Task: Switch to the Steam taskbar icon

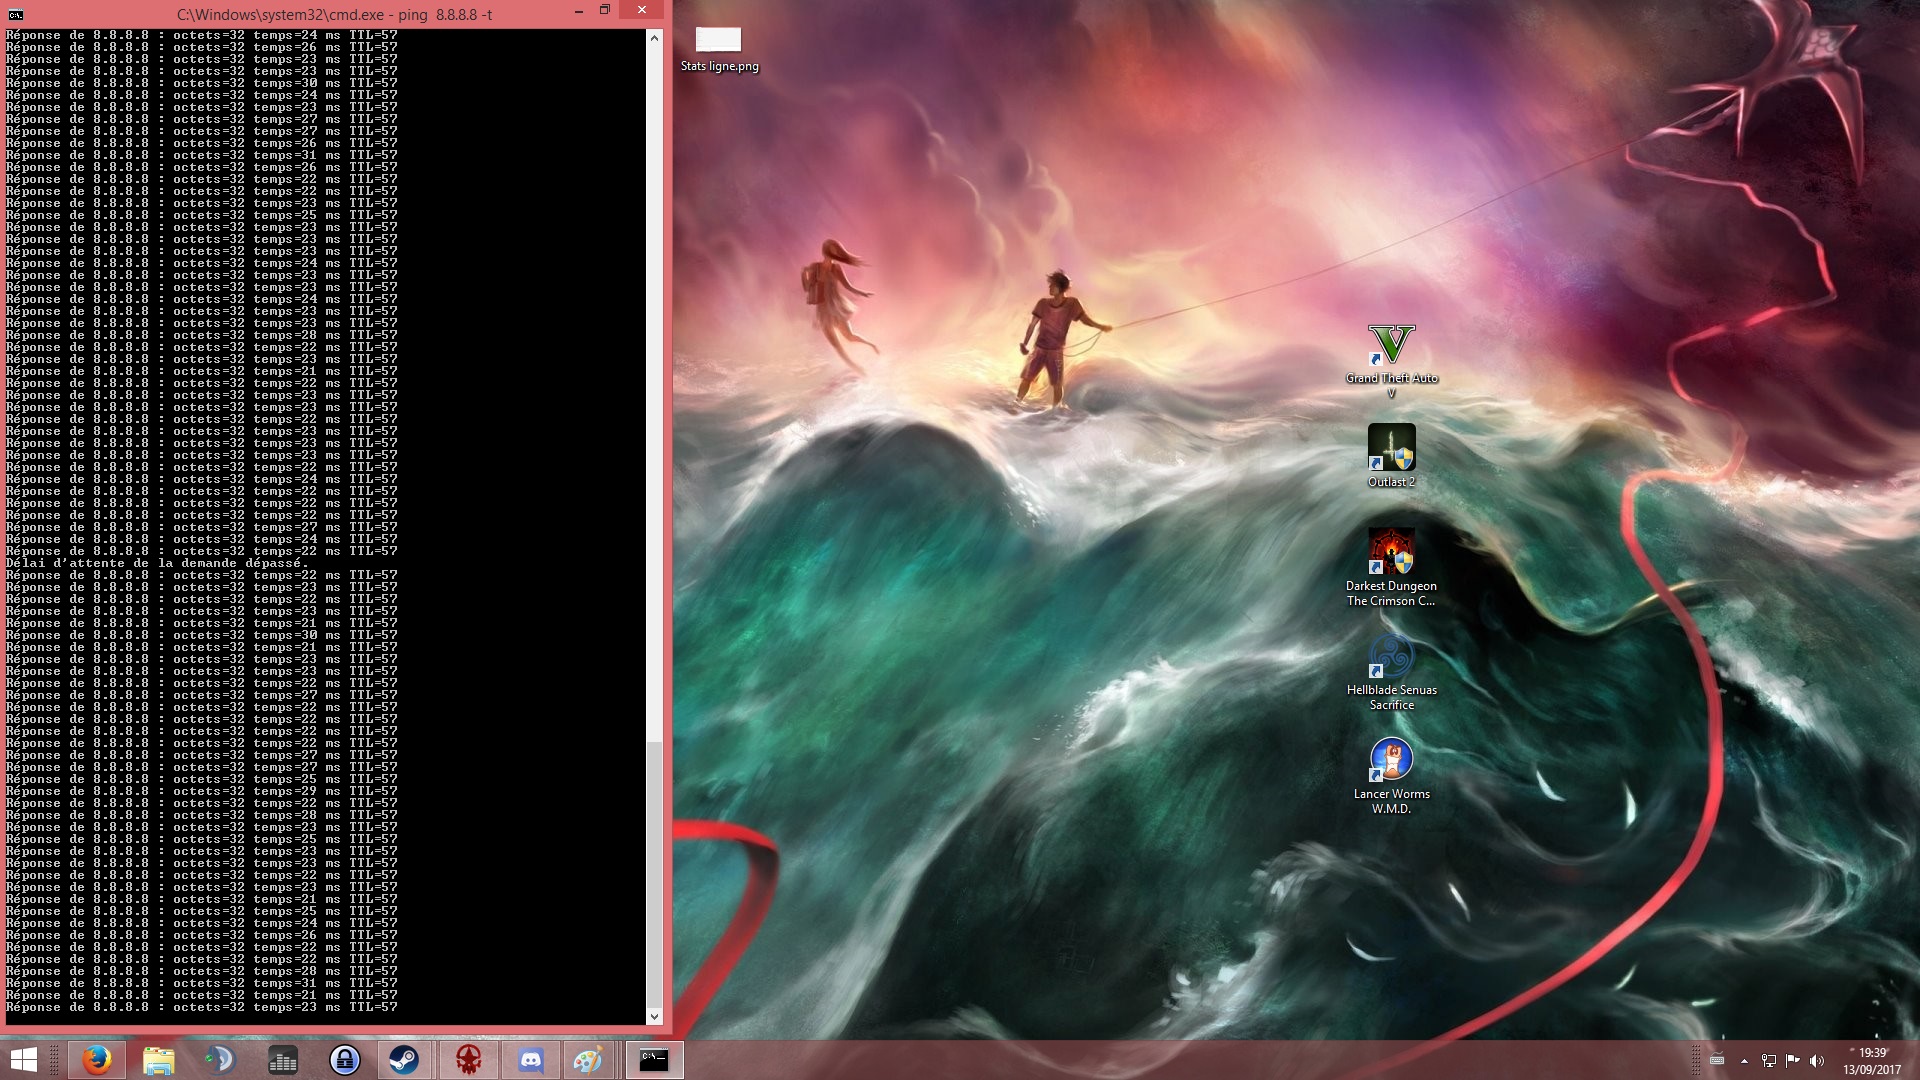Action: point(404,1060)
